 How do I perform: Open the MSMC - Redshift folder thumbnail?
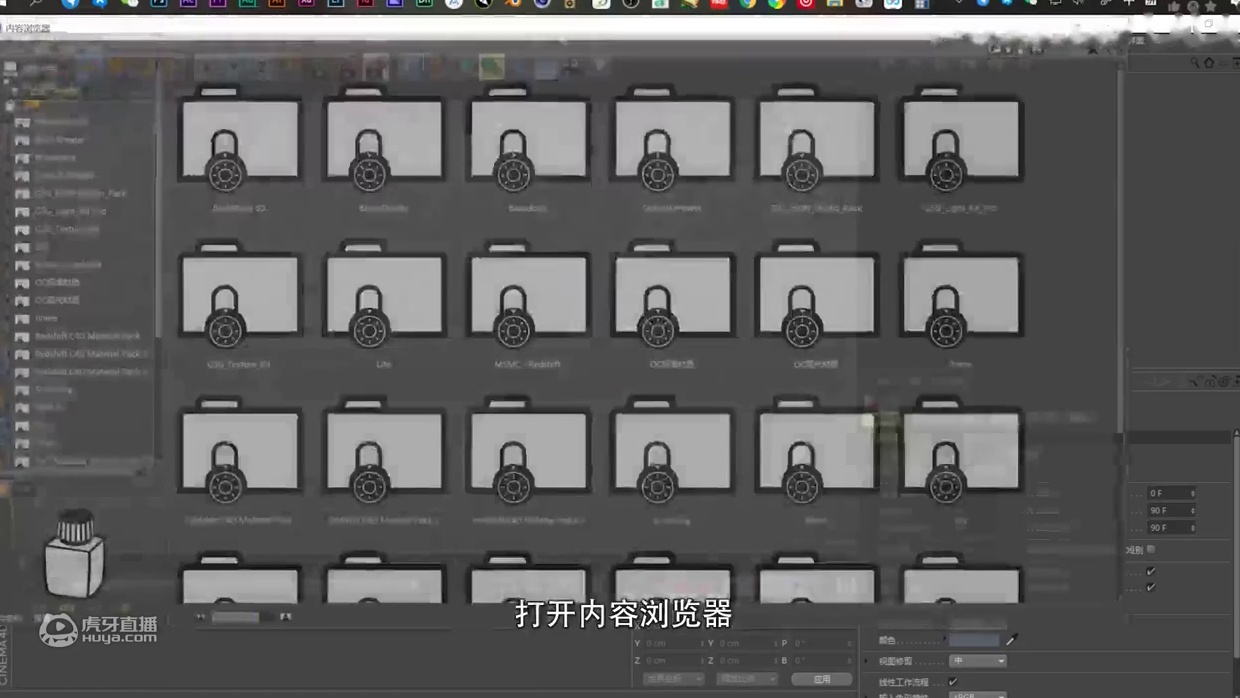pyautogui.click(x=528, y=294)
